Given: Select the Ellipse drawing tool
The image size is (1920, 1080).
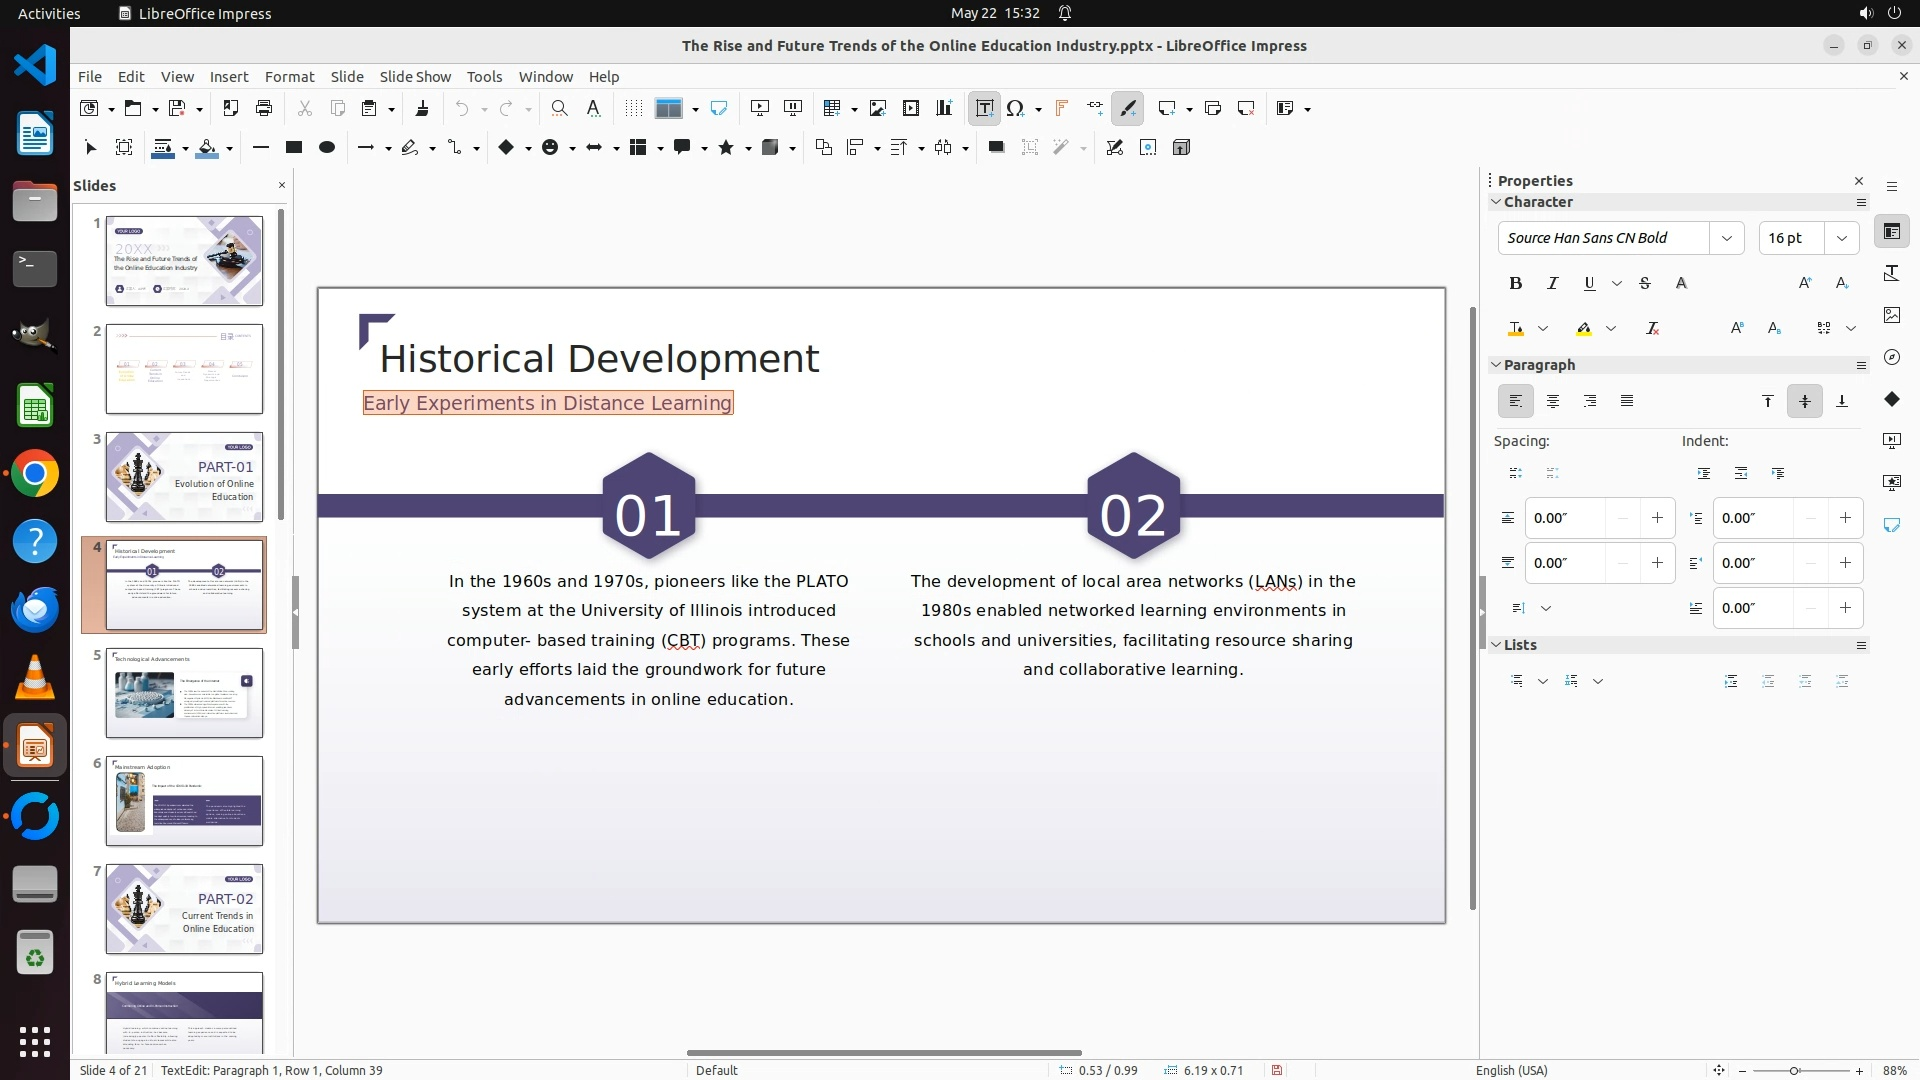Looking at the screenshot, I should click(x=326, y=147).
